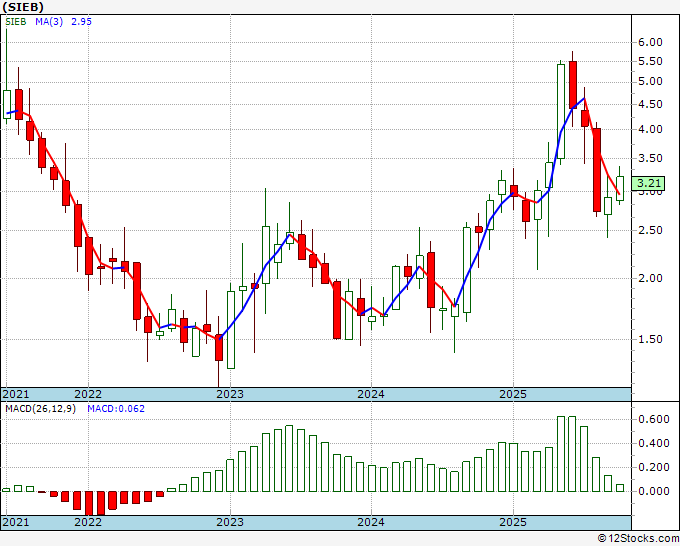Click the 3.50 price axis label
The image size is (680, 546).
pyautogui.click(x=651, y=158)
